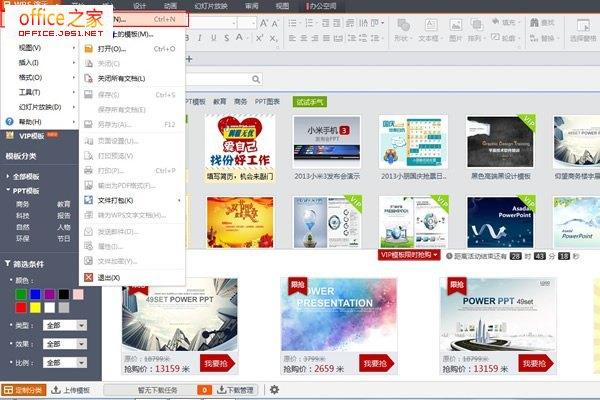The height and width of the screenshot is (400, 600).
Task: Open the font name dropdown in ribbon
Action: point(234,23)
